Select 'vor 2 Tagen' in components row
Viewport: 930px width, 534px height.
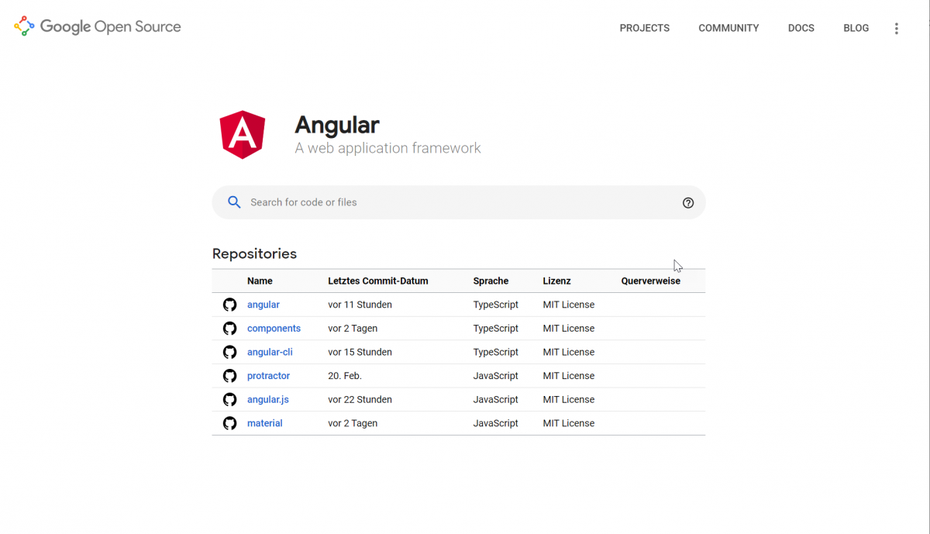(353, 328)
